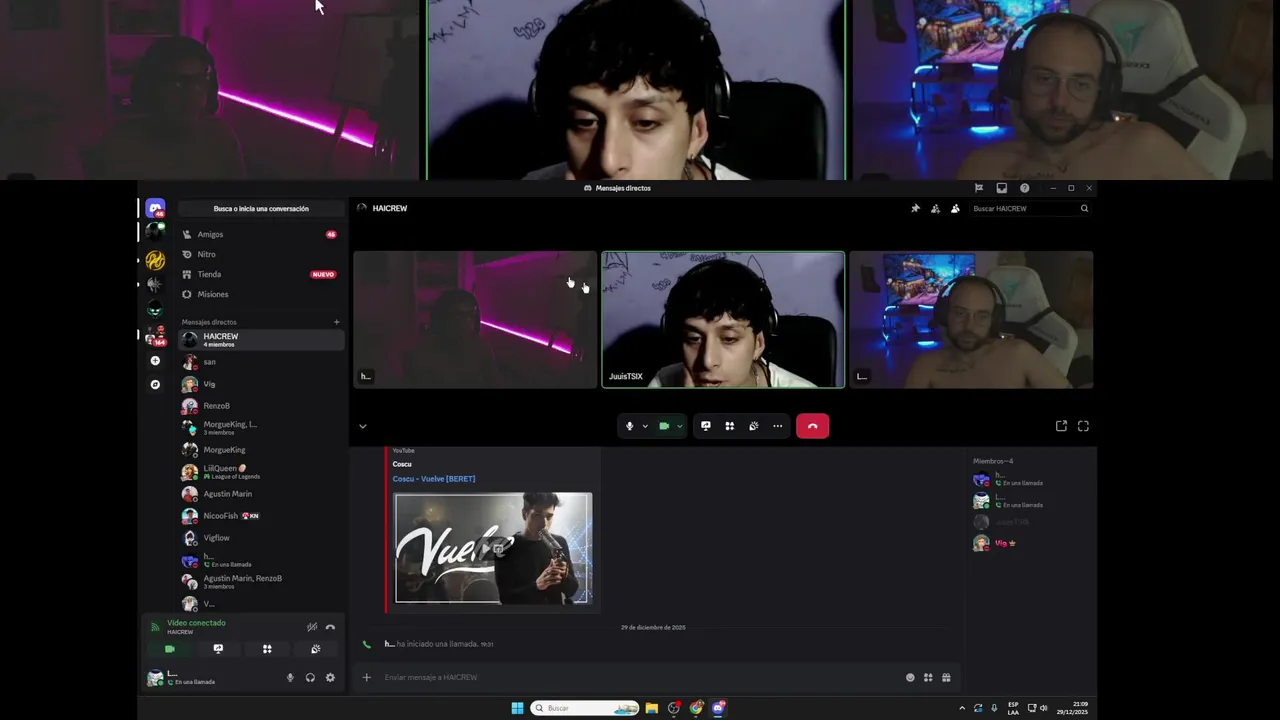This screenshot has width=1280, height=720.
Task: Open the Tienda shop
Action: [x=261, y=274]
